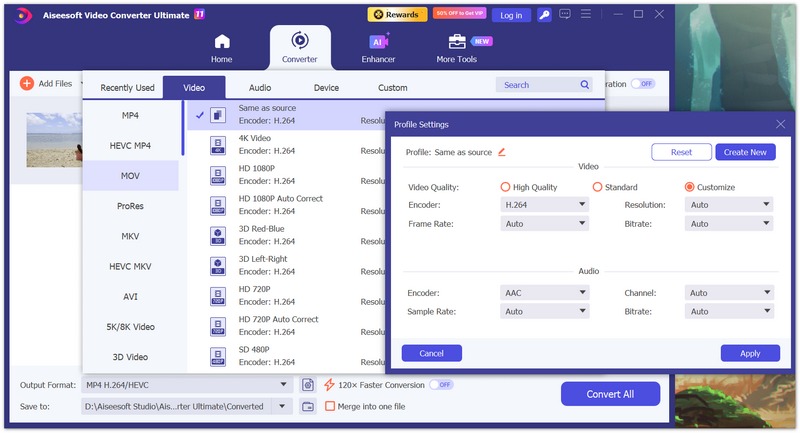Click the Rewards button

point(397,14)
